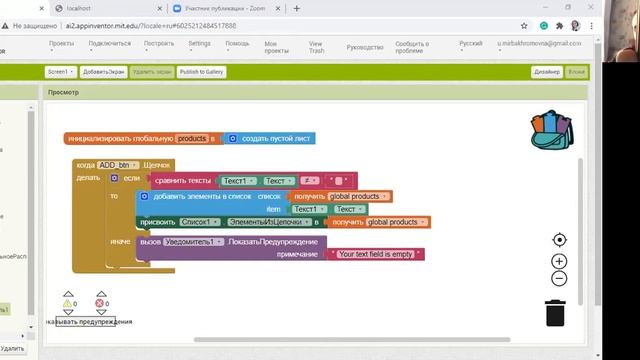Open ЭлементыИзЦепочки property dropdown
The image size is (640, 360).
269,222
